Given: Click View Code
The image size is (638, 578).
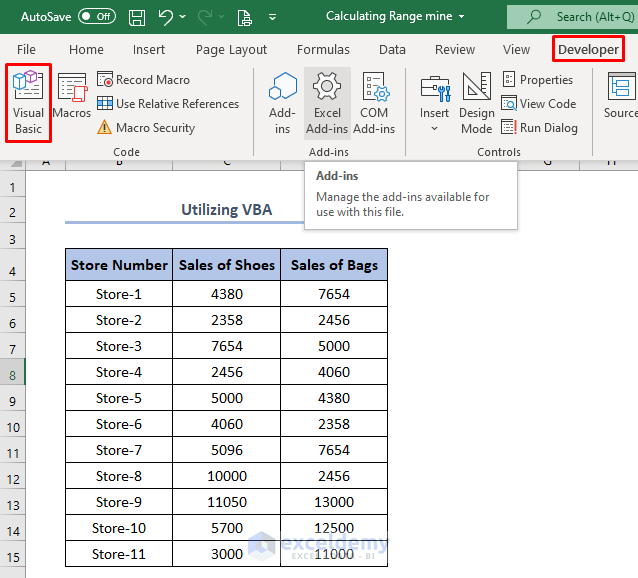Looking at the screenshot, I should click(x=539, y=104).
